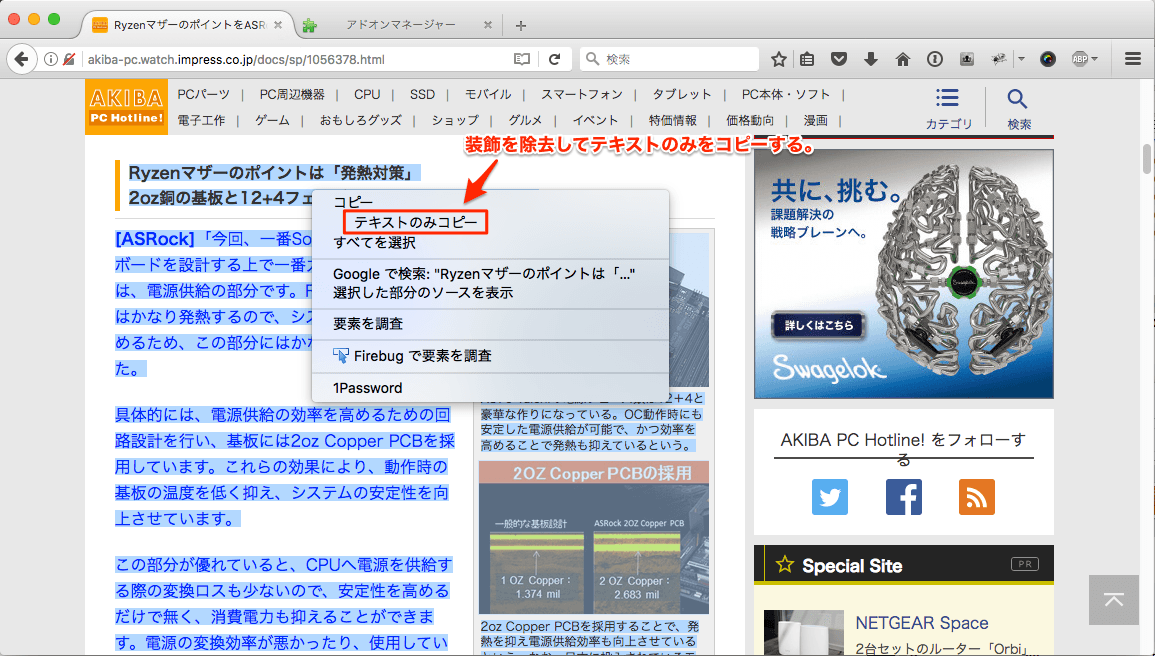Click the 2OZ Copper PCBの採用 image
The height and width of the screenshot is (656, 1155).
(x=594, y=537)
